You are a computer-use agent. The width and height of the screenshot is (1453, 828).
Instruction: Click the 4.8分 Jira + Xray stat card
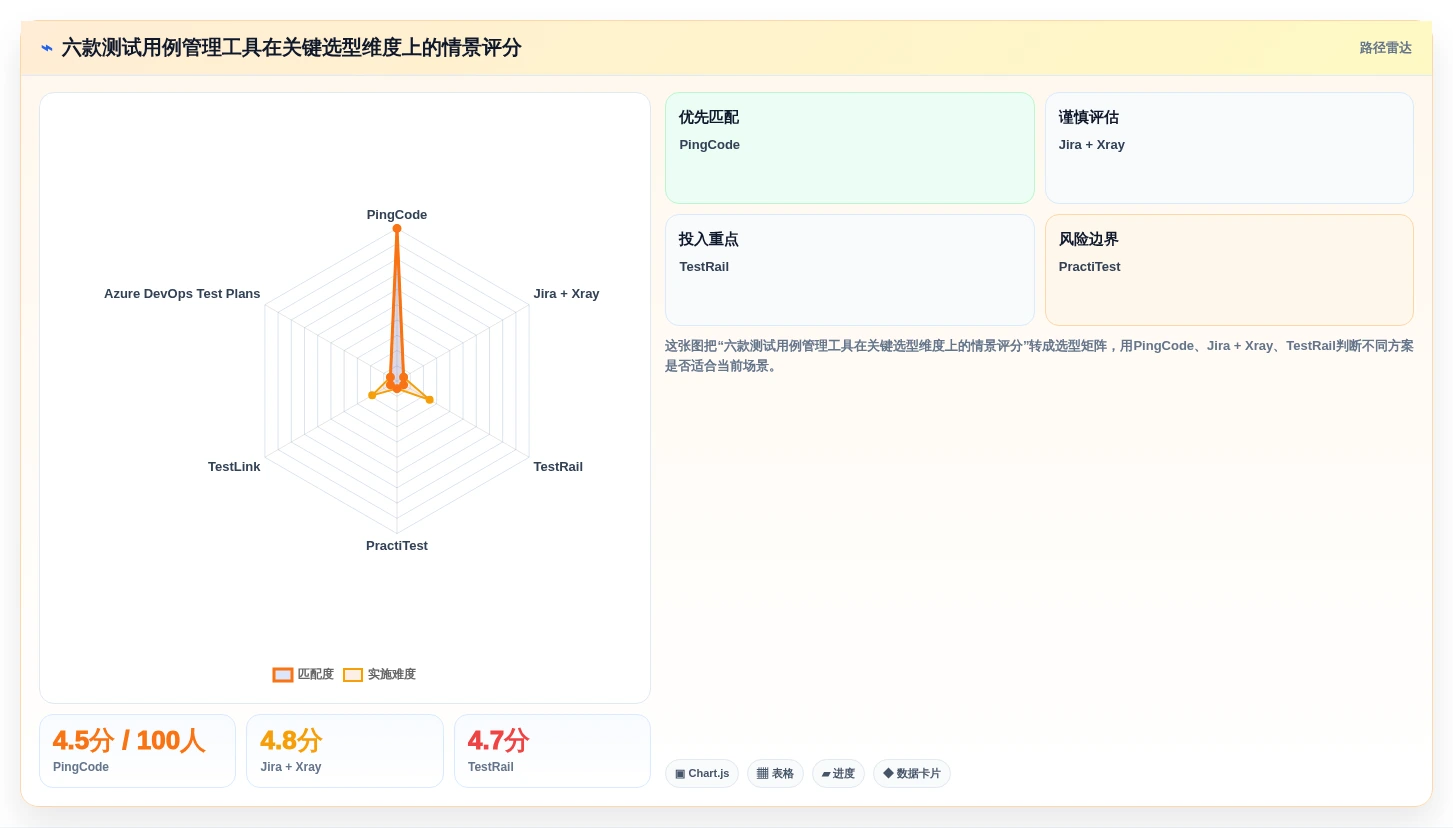click(345, 751)
